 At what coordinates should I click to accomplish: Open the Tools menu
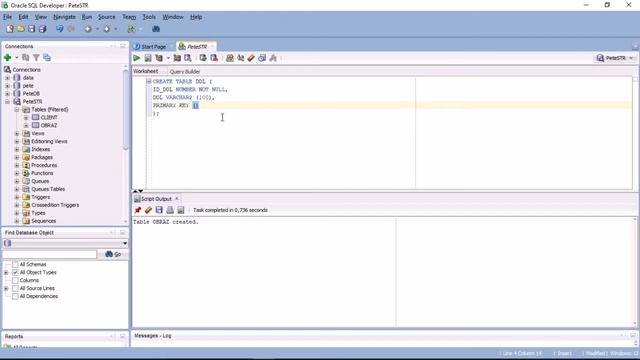click(149, 17)
